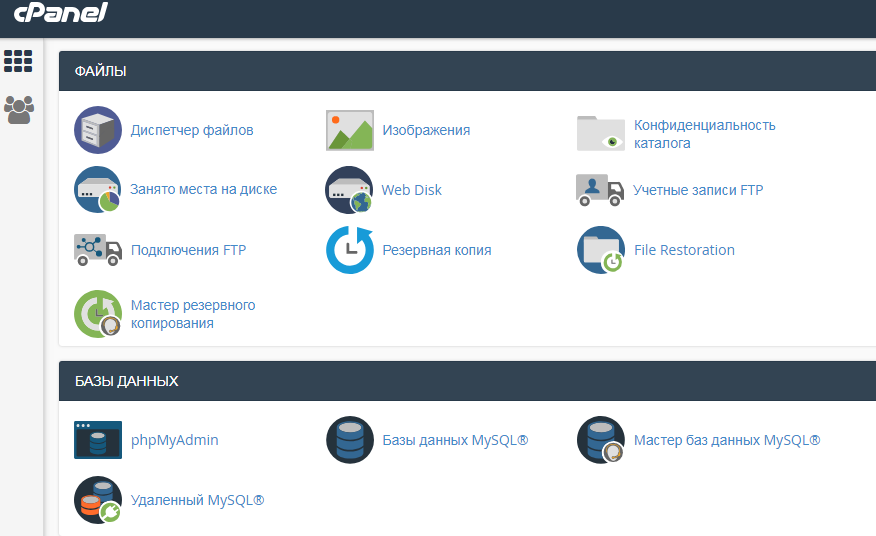Open the phpMyAdmin link

coord(174,440)
